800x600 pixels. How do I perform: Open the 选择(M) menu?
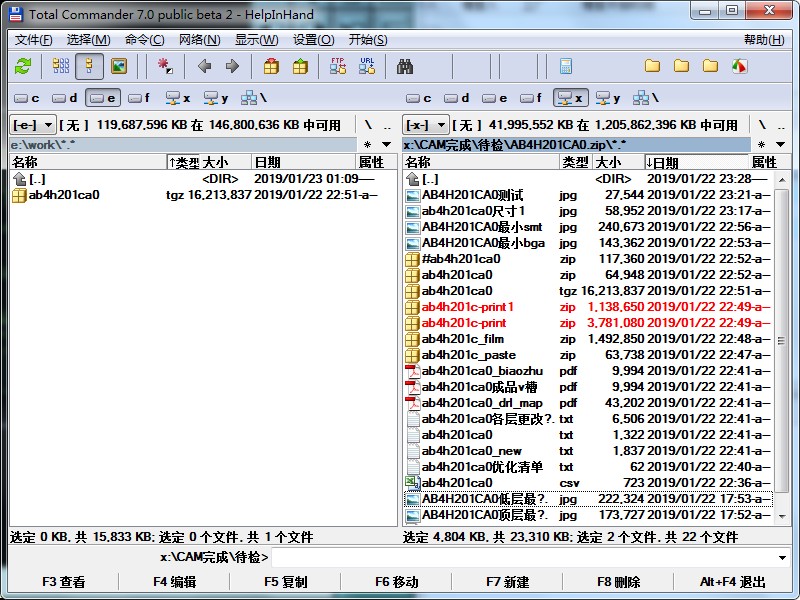pos(88,40)
